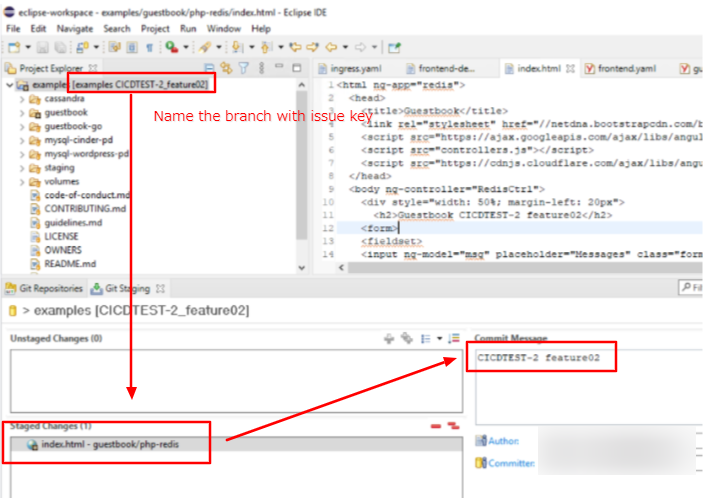
Task: Expand the volumes folder
Action: pyautogui.click(x=22, y=182)
